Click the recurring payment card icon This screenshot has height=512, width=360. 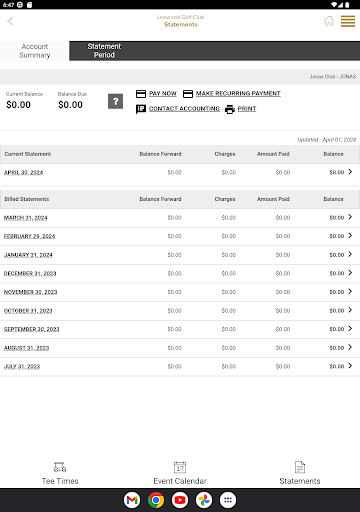point(188,94)
